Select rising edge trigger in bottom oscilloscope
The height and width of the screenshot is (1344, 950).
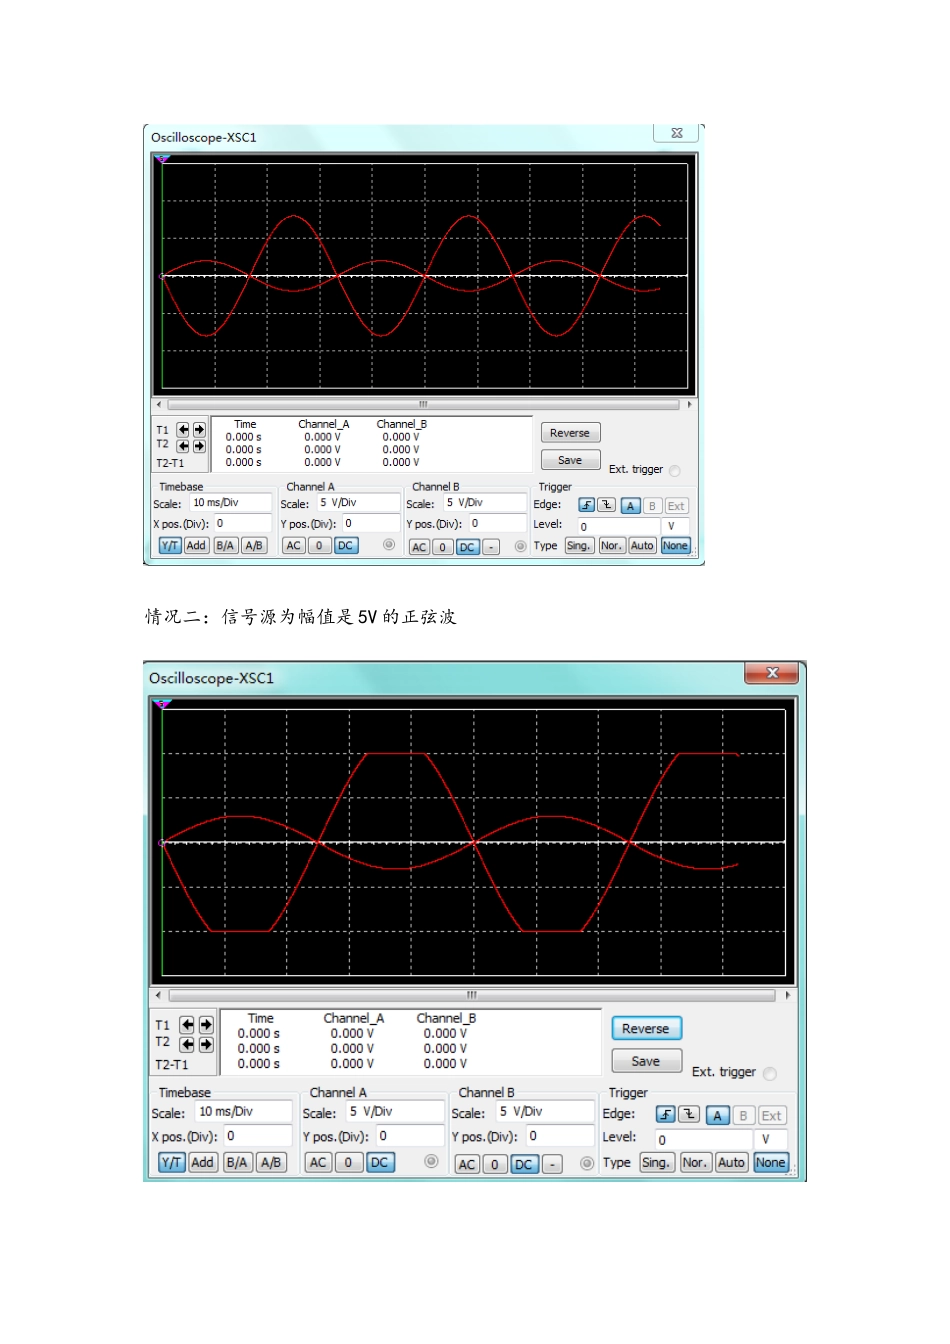[x=666, y=1115]
